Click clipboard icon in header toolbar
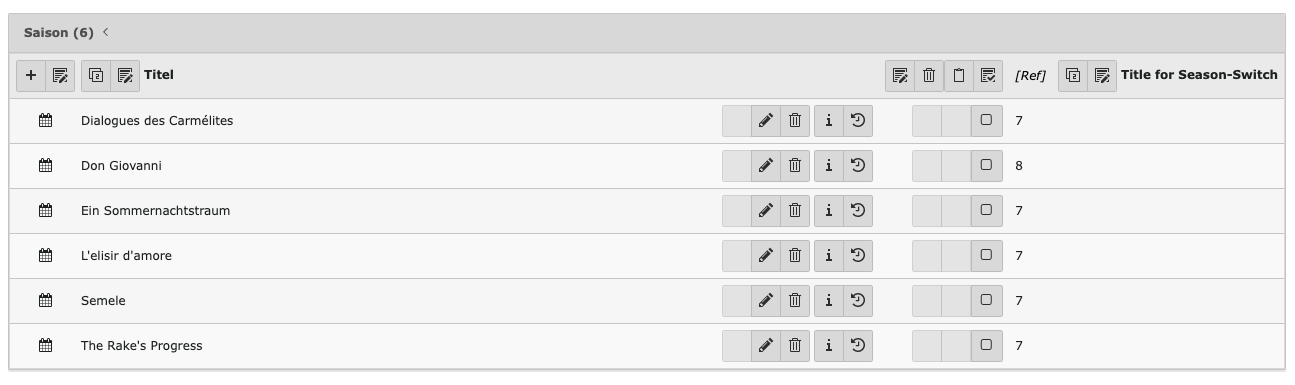The height and width of the screenshot is (385, 1295). 958,75
